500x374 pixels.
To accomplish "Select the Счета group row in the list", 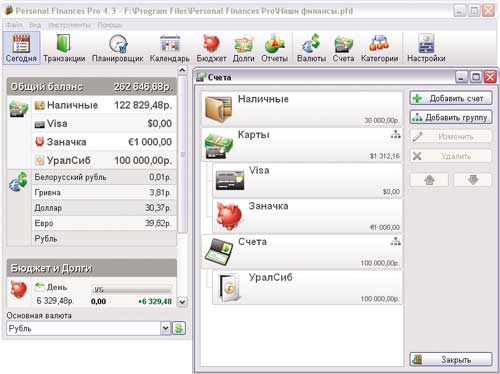I will pyautogui.click(x=302, y=252).
